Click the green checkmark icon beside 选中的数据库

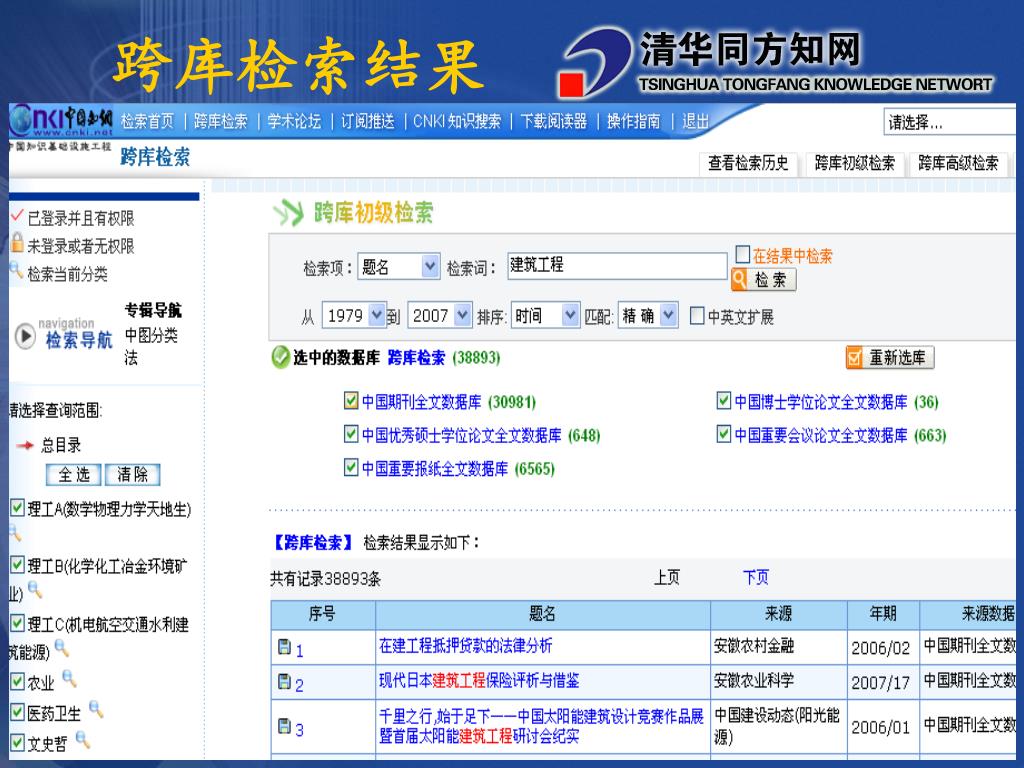tap(280, 357)
